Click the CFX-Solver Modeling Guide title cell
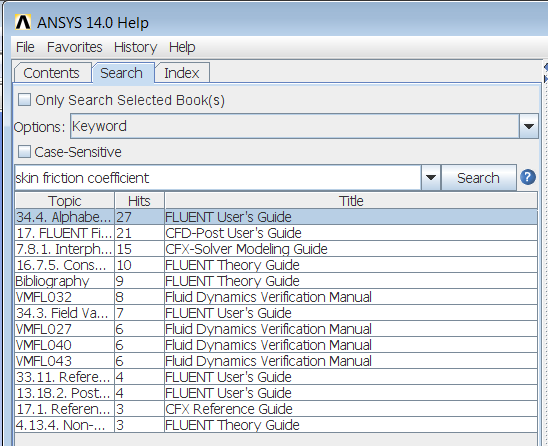The image size is (548, 446). point(351,249)
